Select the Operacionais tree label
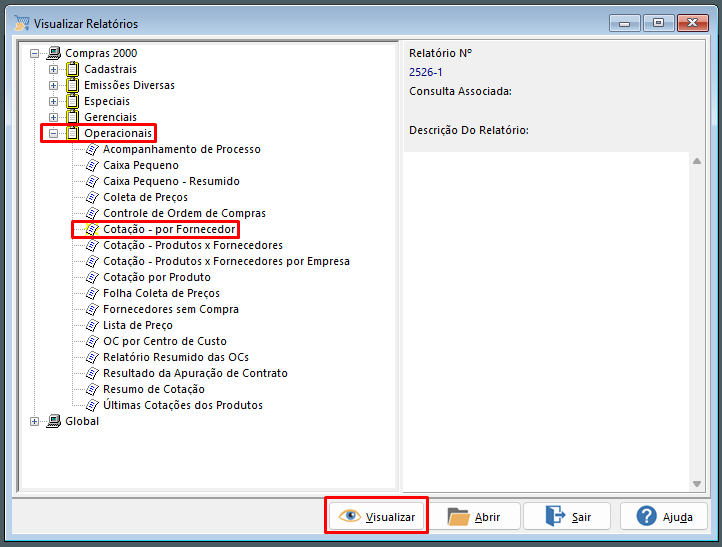 [x=118, y=134]
